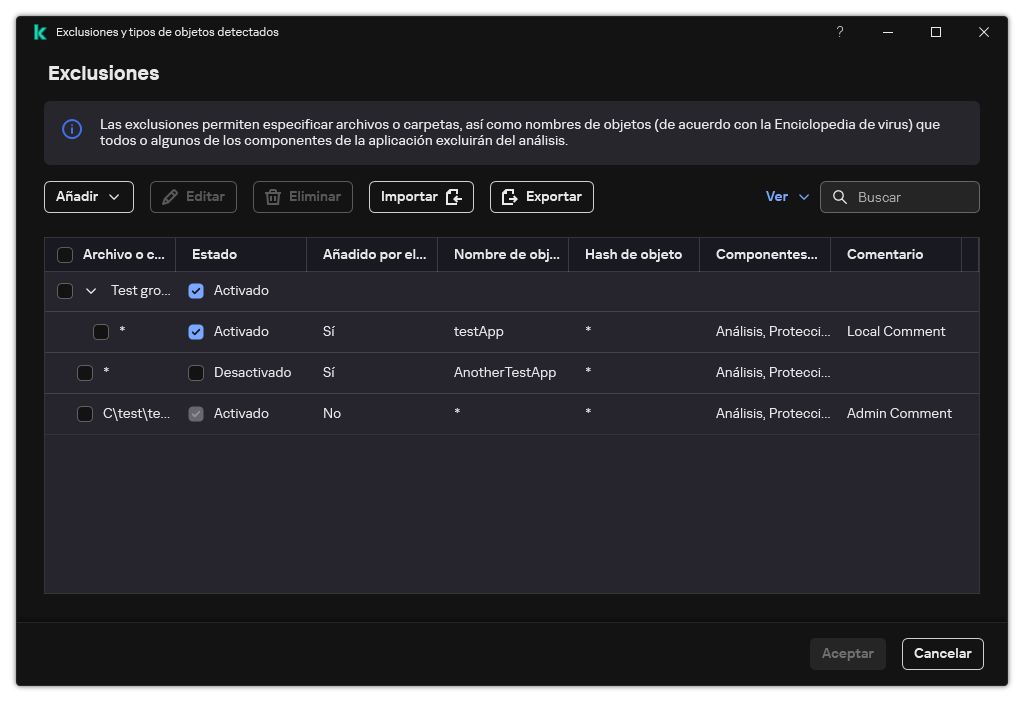Click the Cancelar button
This screenshot has height=702, width=1024.
tap(942, 653)
